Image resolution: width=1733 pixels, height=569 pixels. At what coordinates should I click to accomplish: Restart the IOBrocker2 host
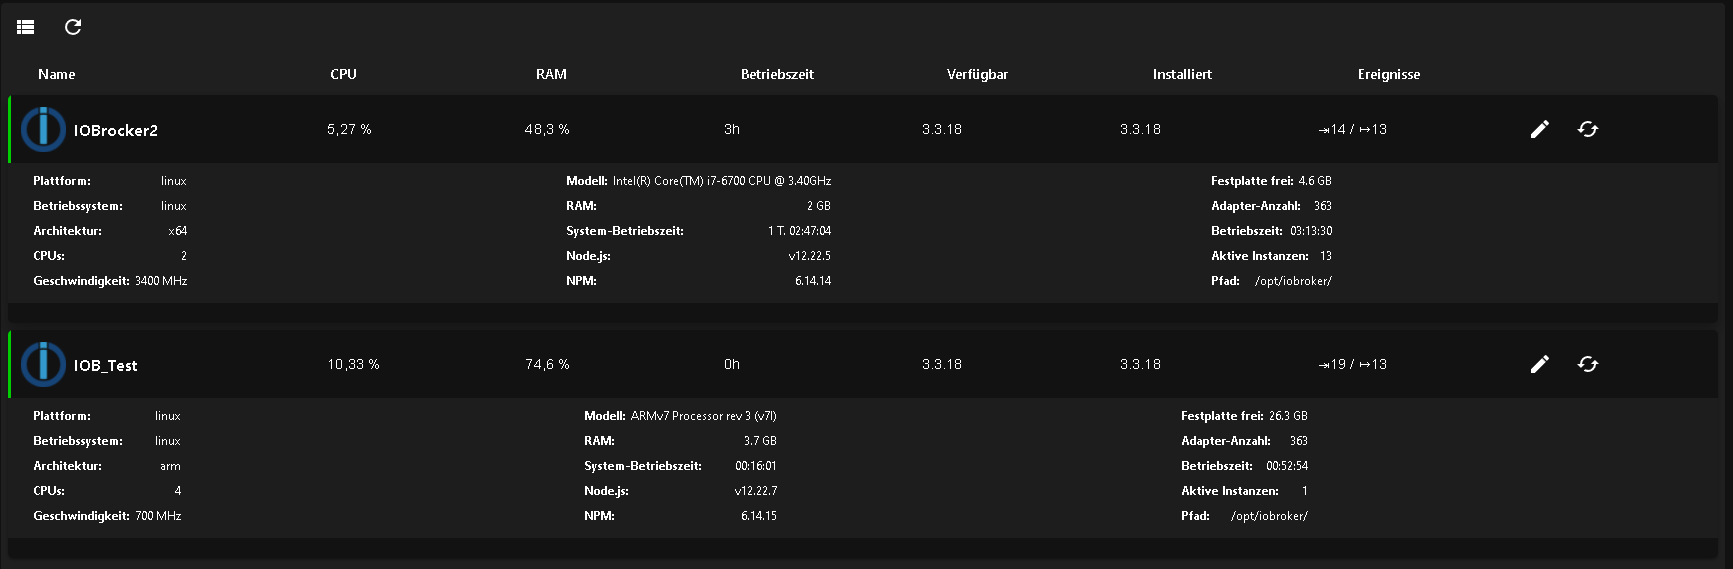tap(1588, 129)
